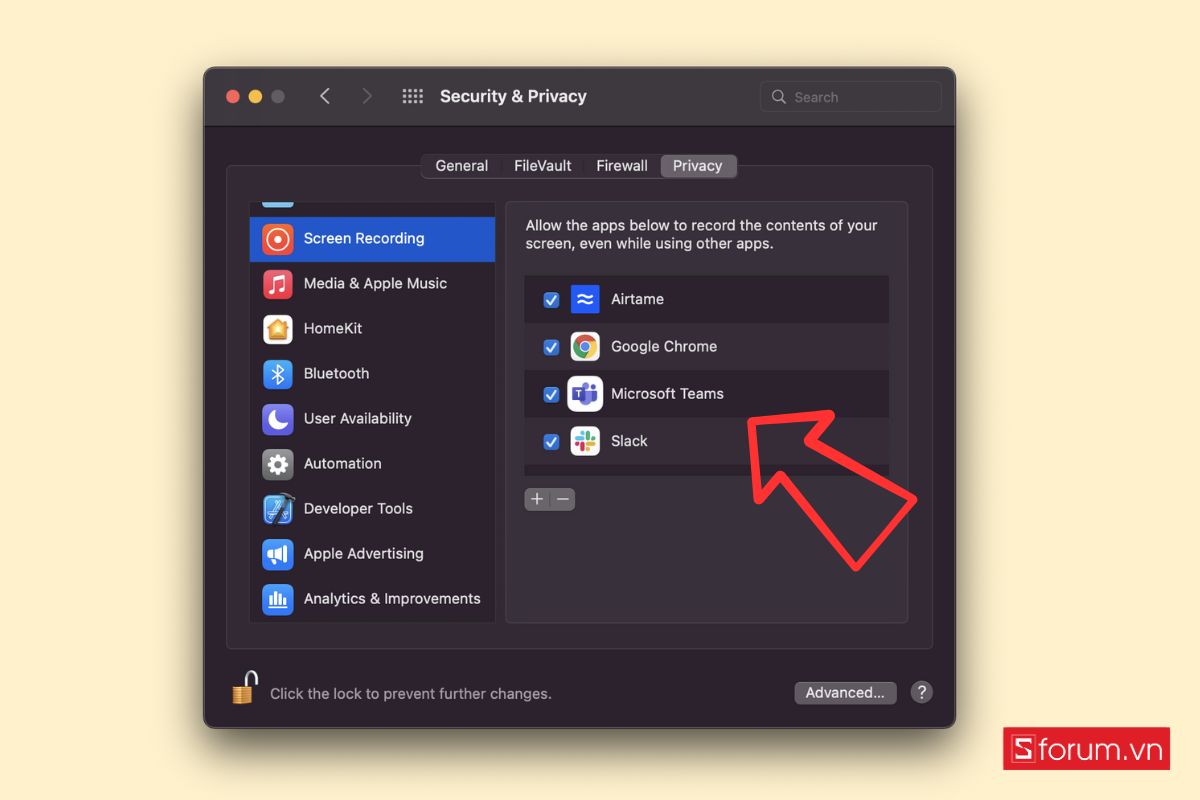Uncheck the Airtame checkbox
The image size is (1200, 800).
point(551,300)
